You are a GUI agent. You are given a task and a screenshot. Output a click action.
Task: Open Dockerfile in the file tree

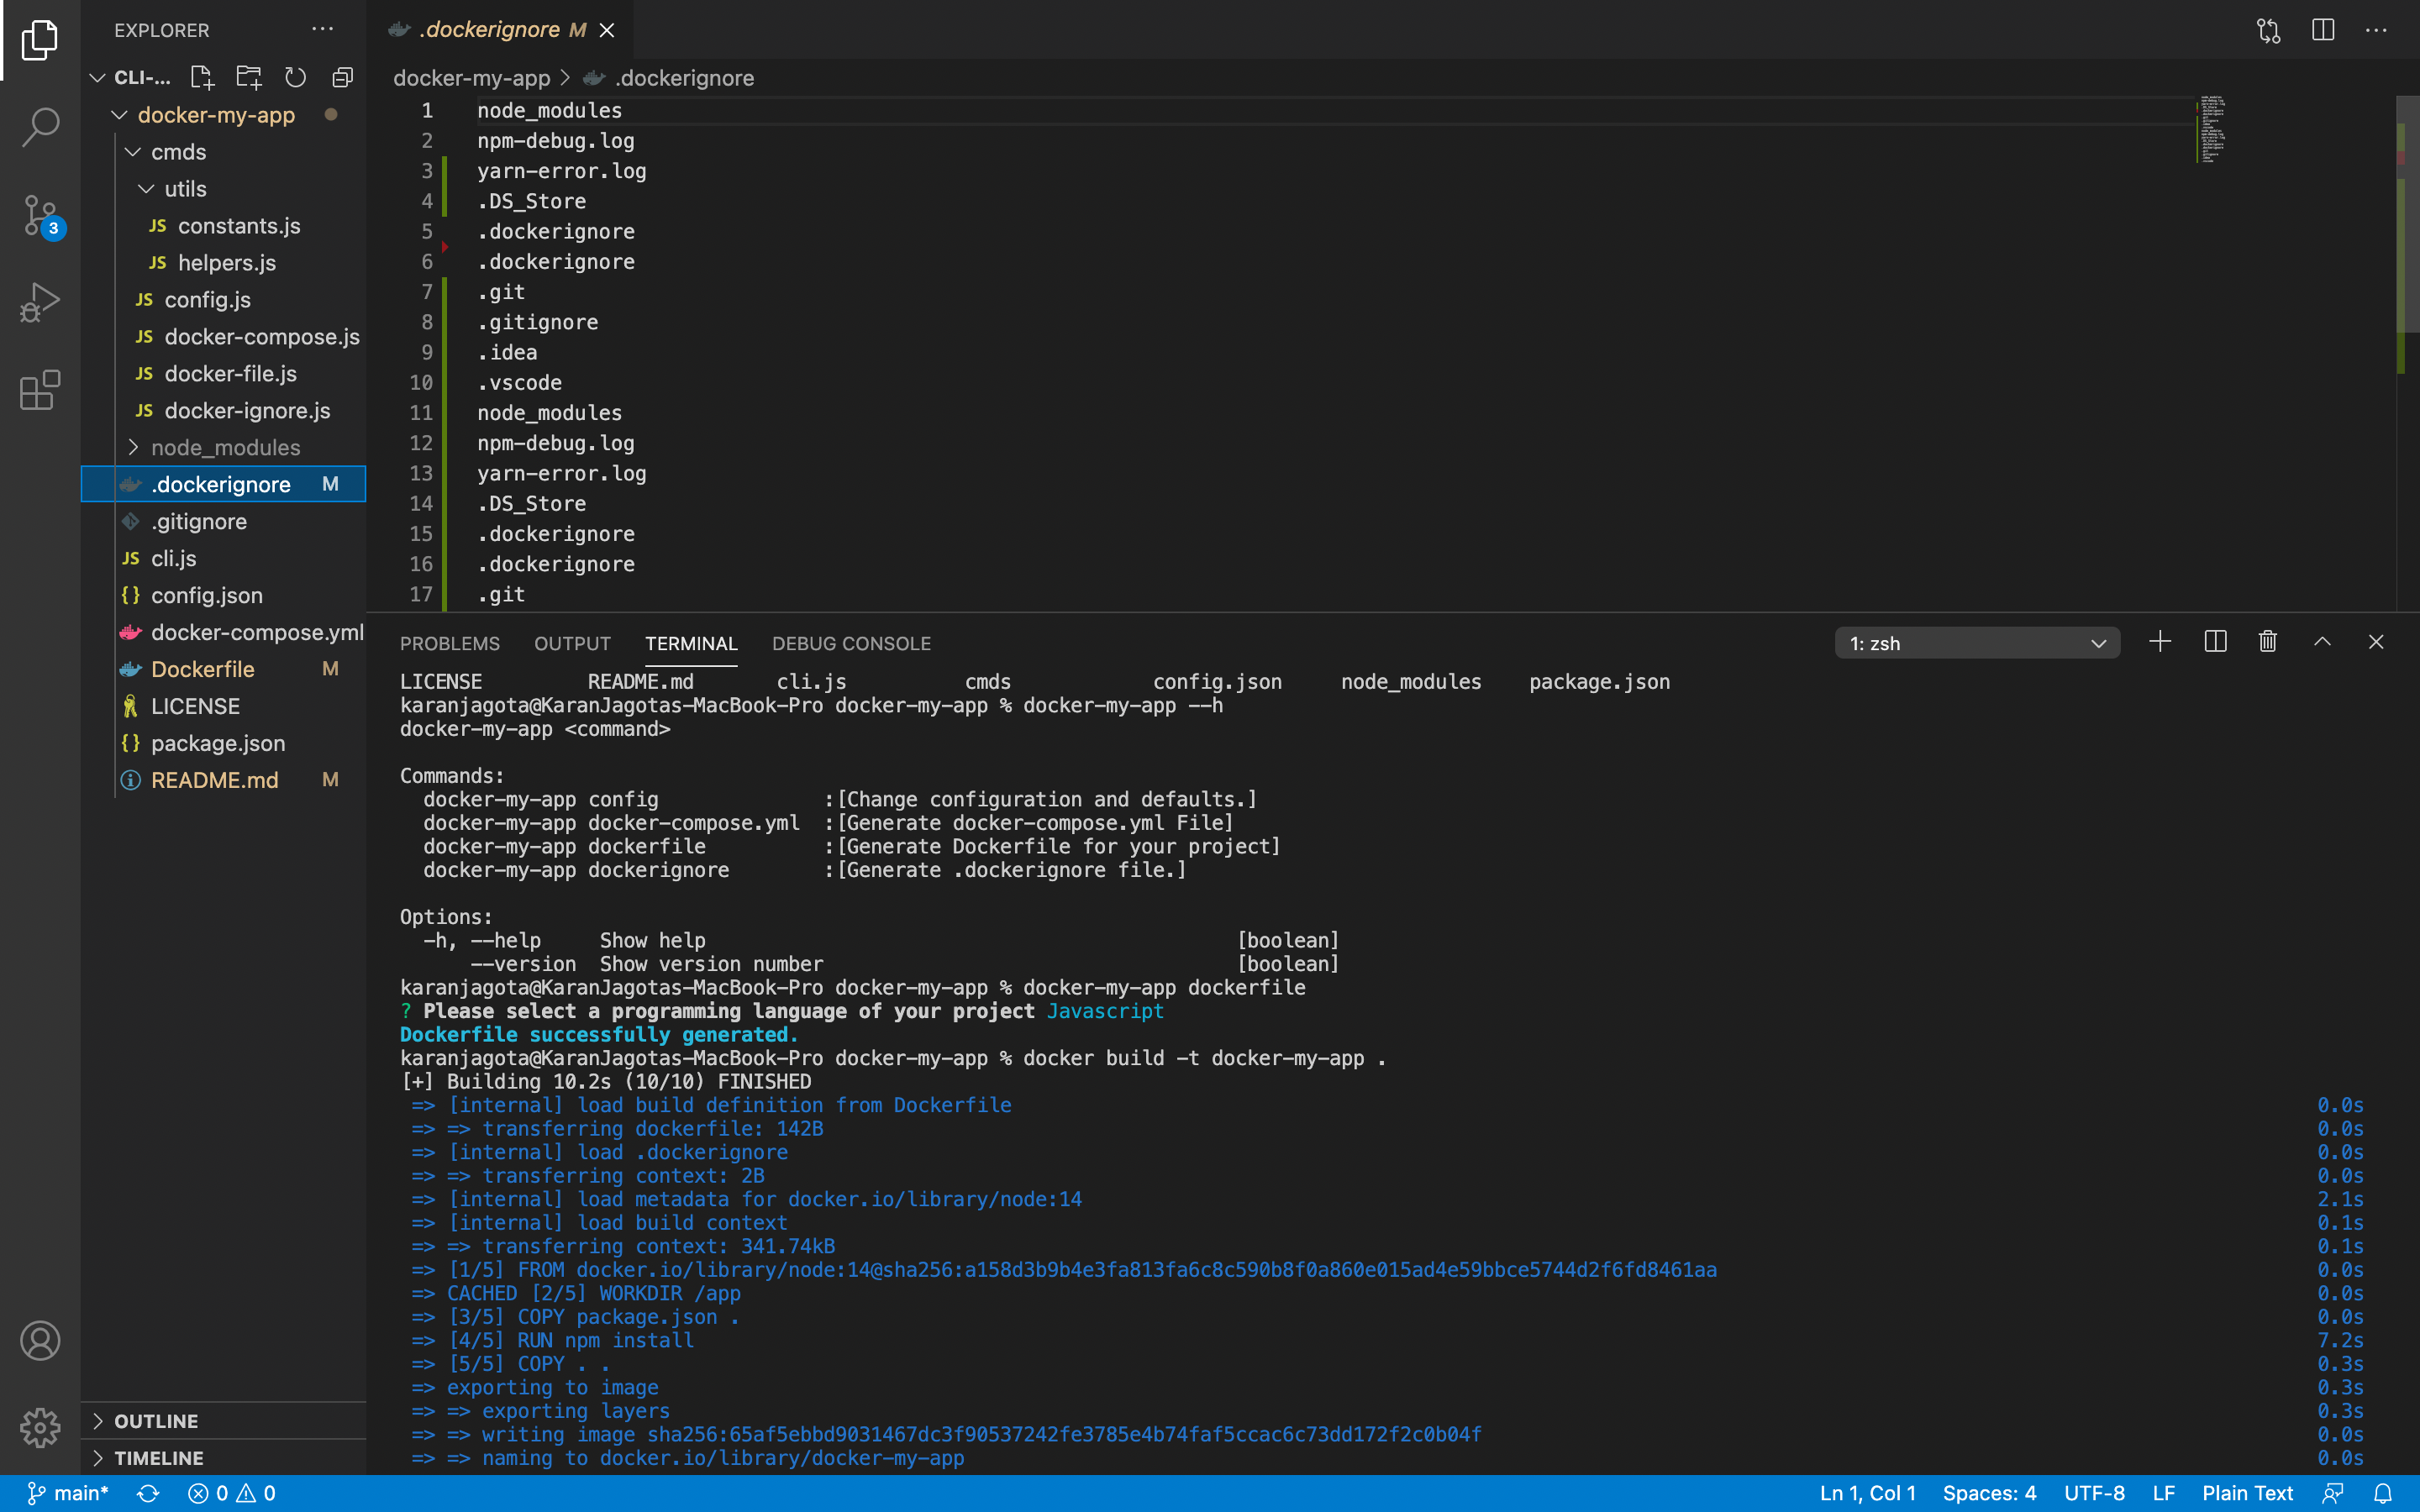pyautogui.click(x=202, y=669)
